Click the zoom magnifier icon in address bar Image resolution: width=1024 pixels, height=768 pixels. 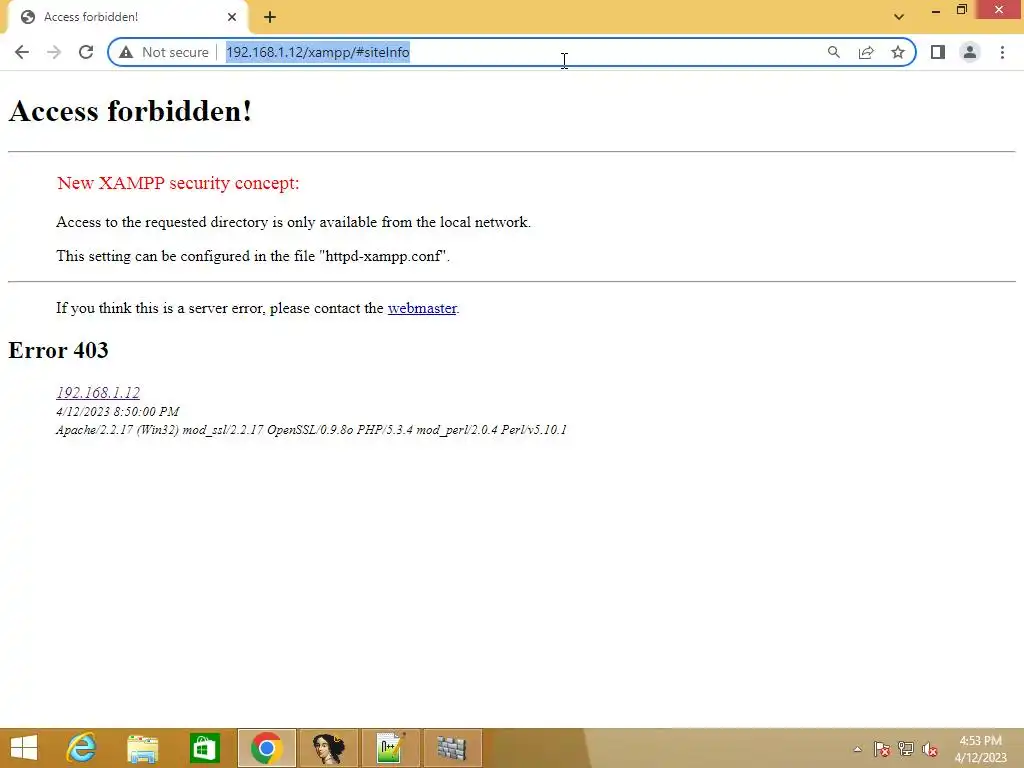coord(833,52)
